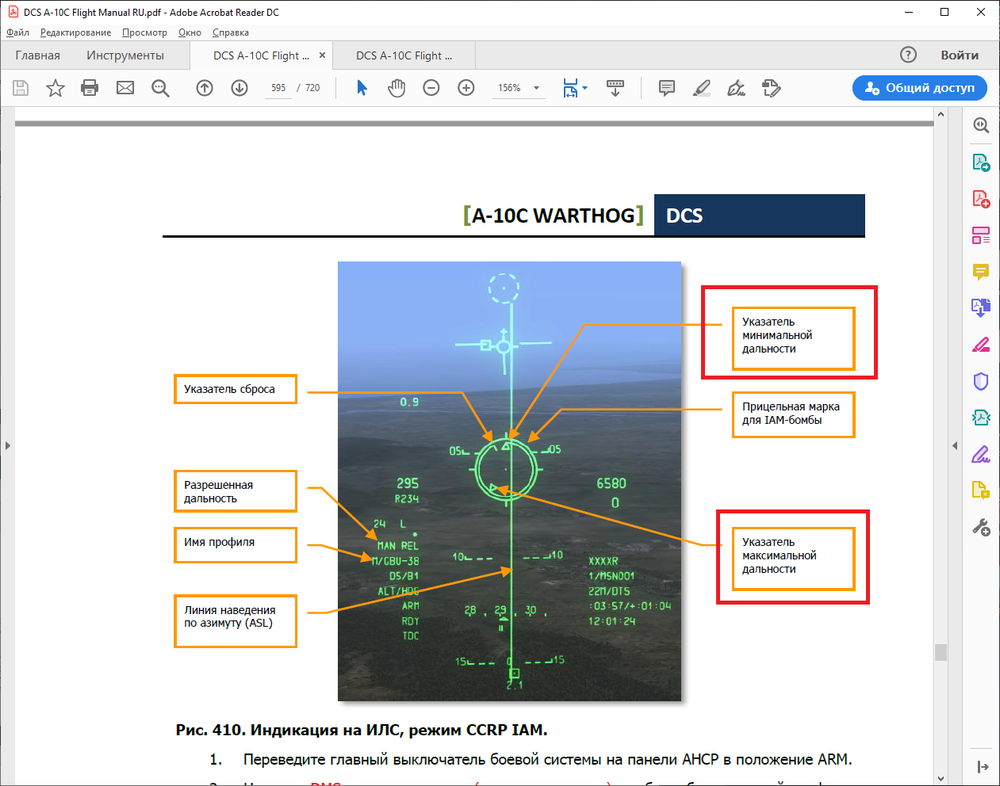
Task: Switch to the Главная tab
Action: [38, 56]
